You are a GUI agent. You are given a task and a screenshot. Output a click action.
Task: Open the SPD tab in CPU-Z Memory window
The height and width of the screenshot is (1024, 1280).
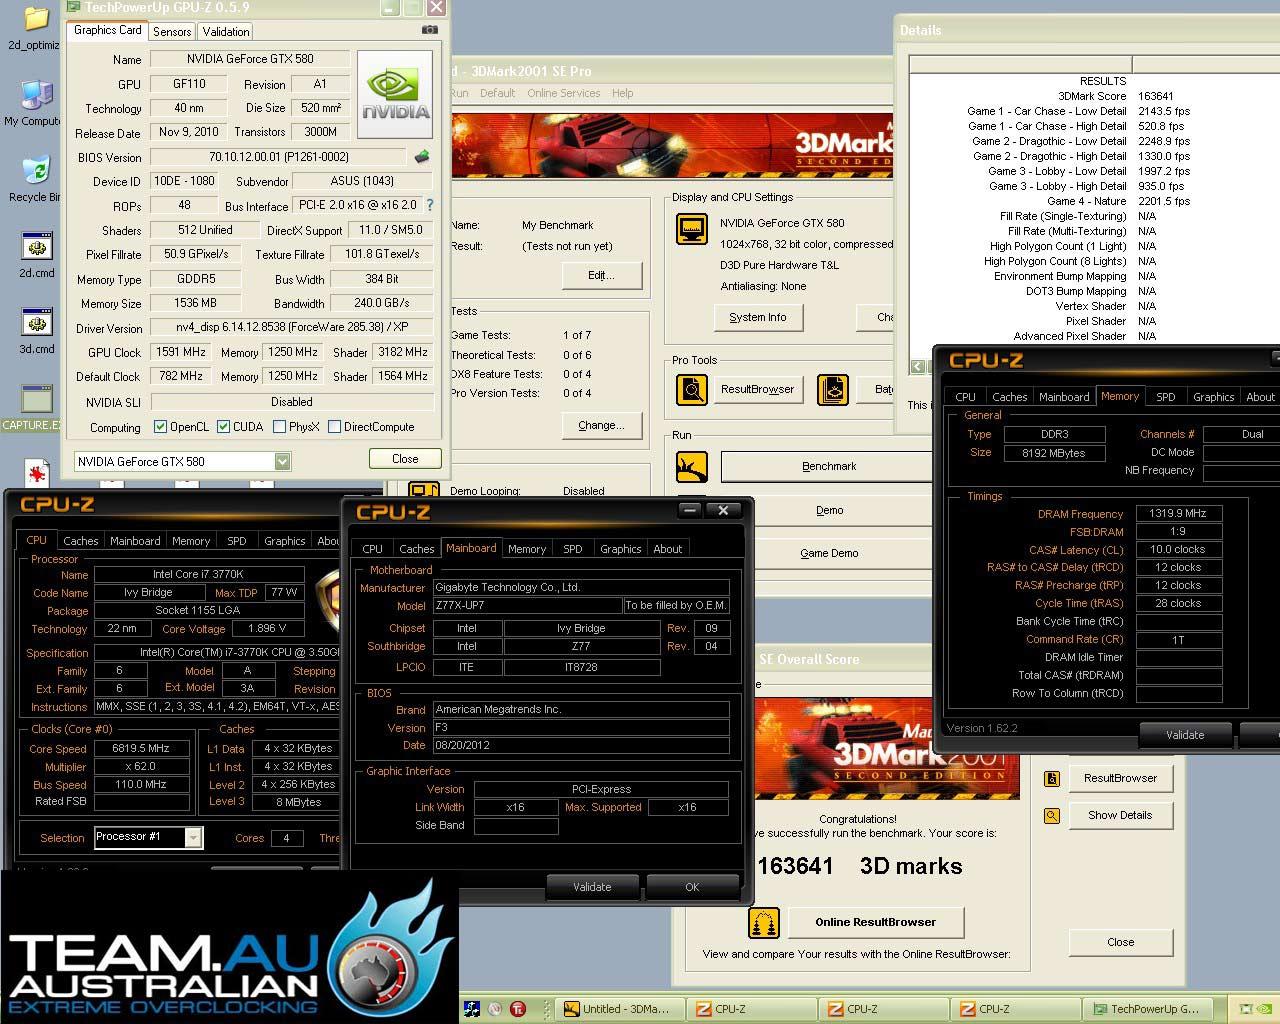click(x=1166, y=397)
